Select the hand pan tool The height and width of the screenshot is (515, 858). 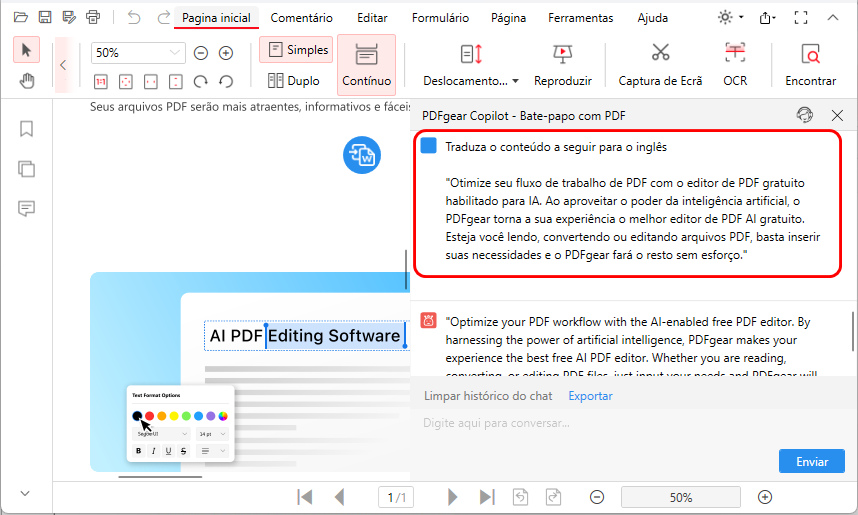click(26, 81)
